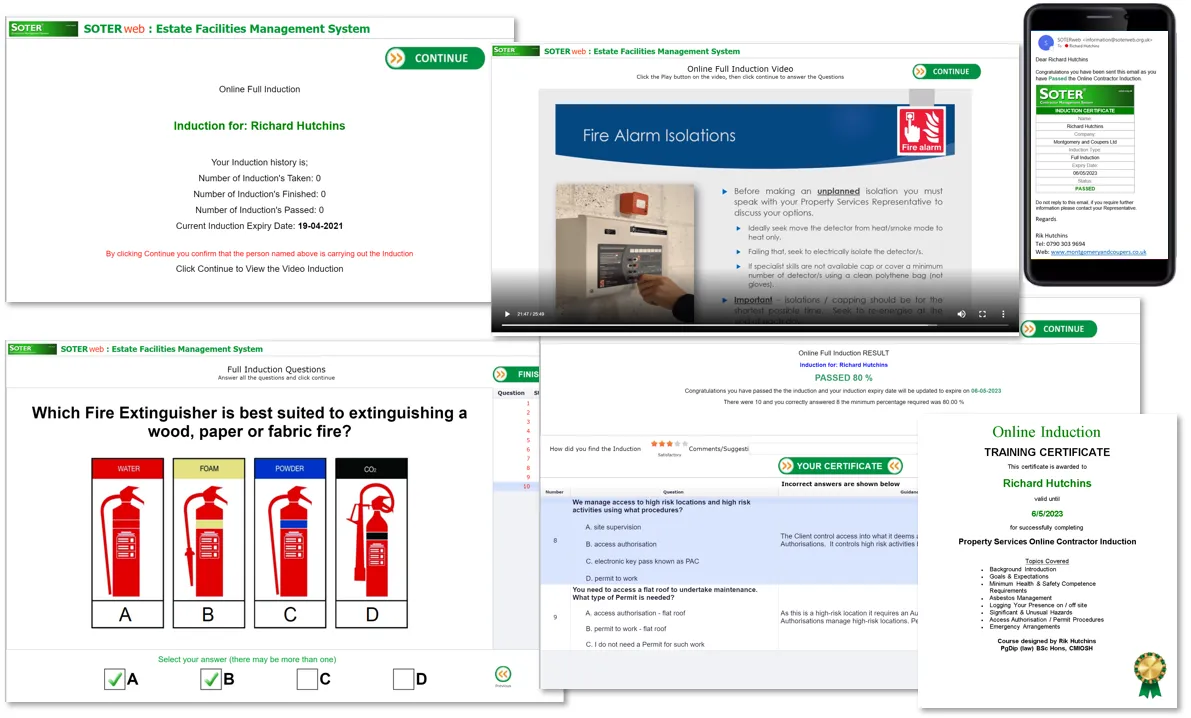
Task: Open fullscreen mode on the video
Action: pos(982,314)
